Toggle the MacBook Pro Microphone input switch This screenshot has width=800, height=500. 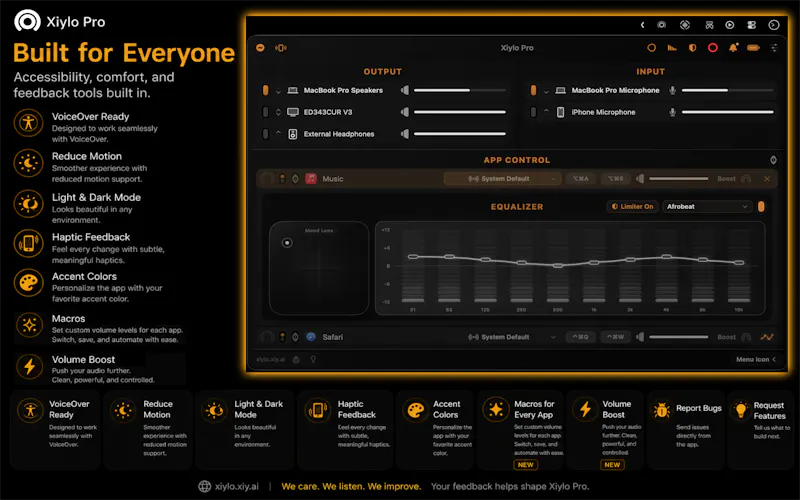(533, 90)
